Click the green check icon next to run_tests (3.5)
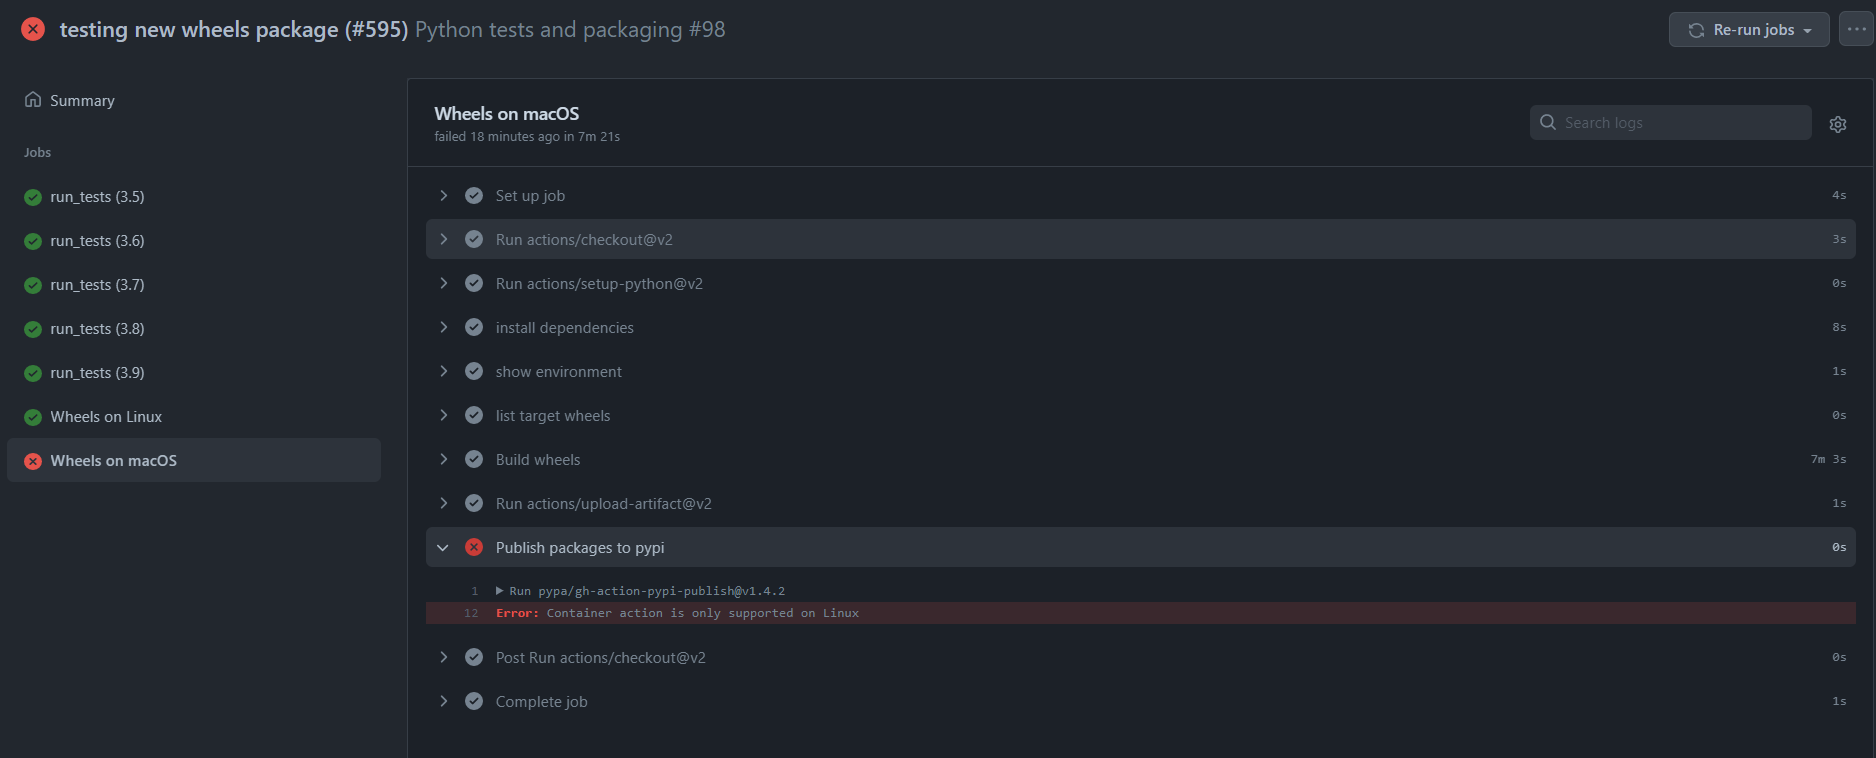Viewport: 1876px width, 758px height. point(32,196)
